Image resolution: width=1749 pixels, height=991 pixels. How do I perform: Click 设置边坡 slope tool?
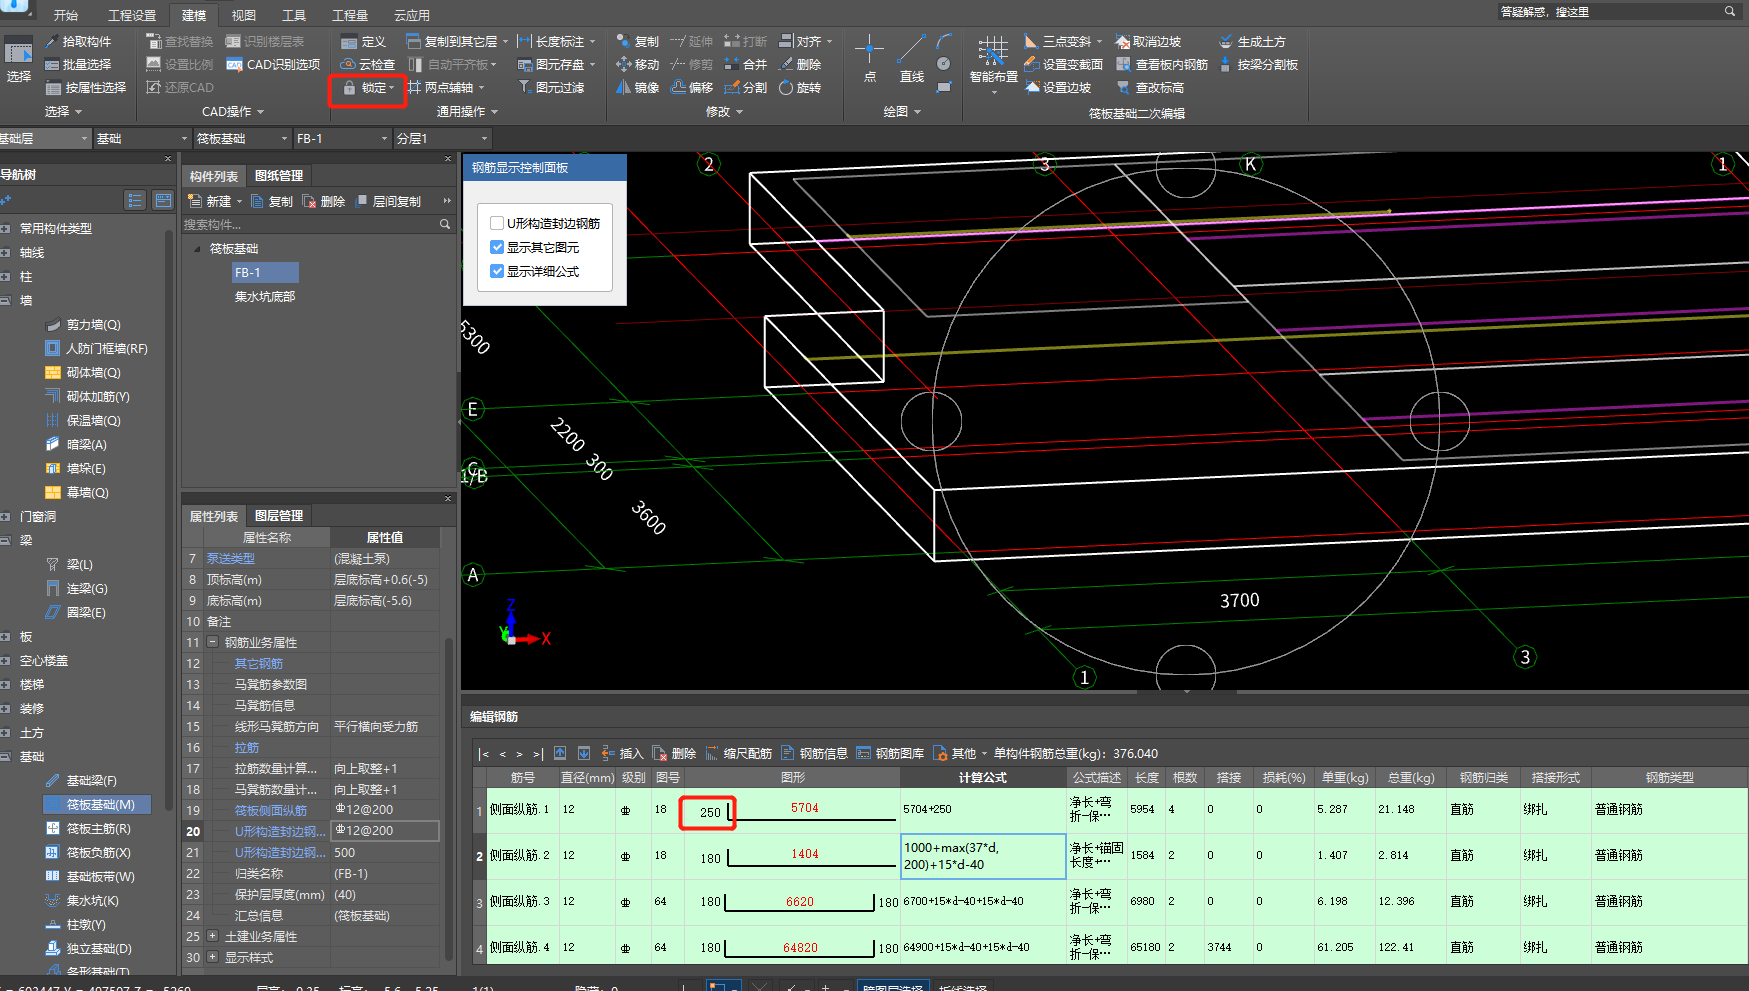pyautogui.click(x=1057, y=88)
